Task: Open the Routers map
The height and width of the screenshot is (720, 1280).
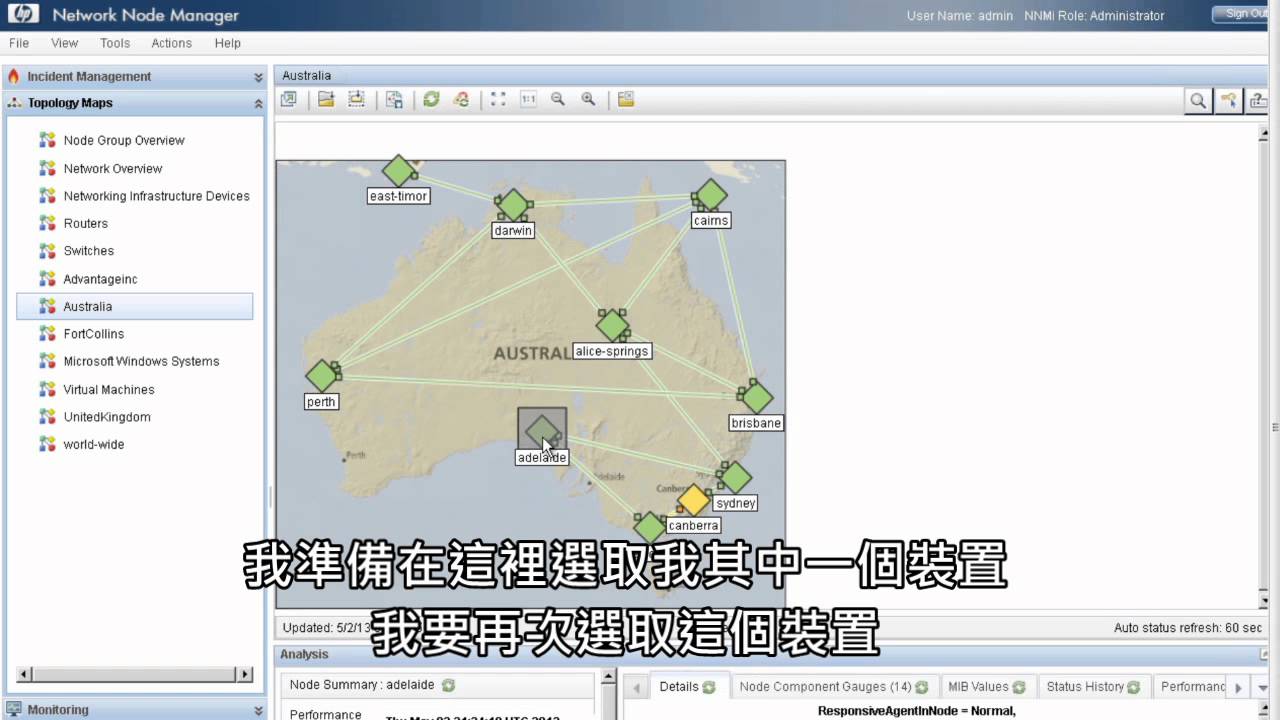Action: (85, 223)
